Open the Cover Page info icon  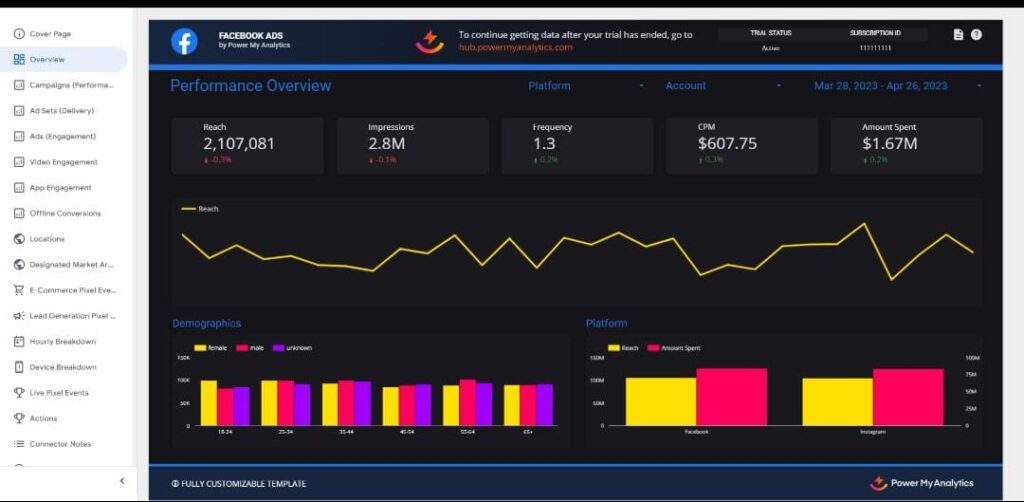(x=19, y=33)
